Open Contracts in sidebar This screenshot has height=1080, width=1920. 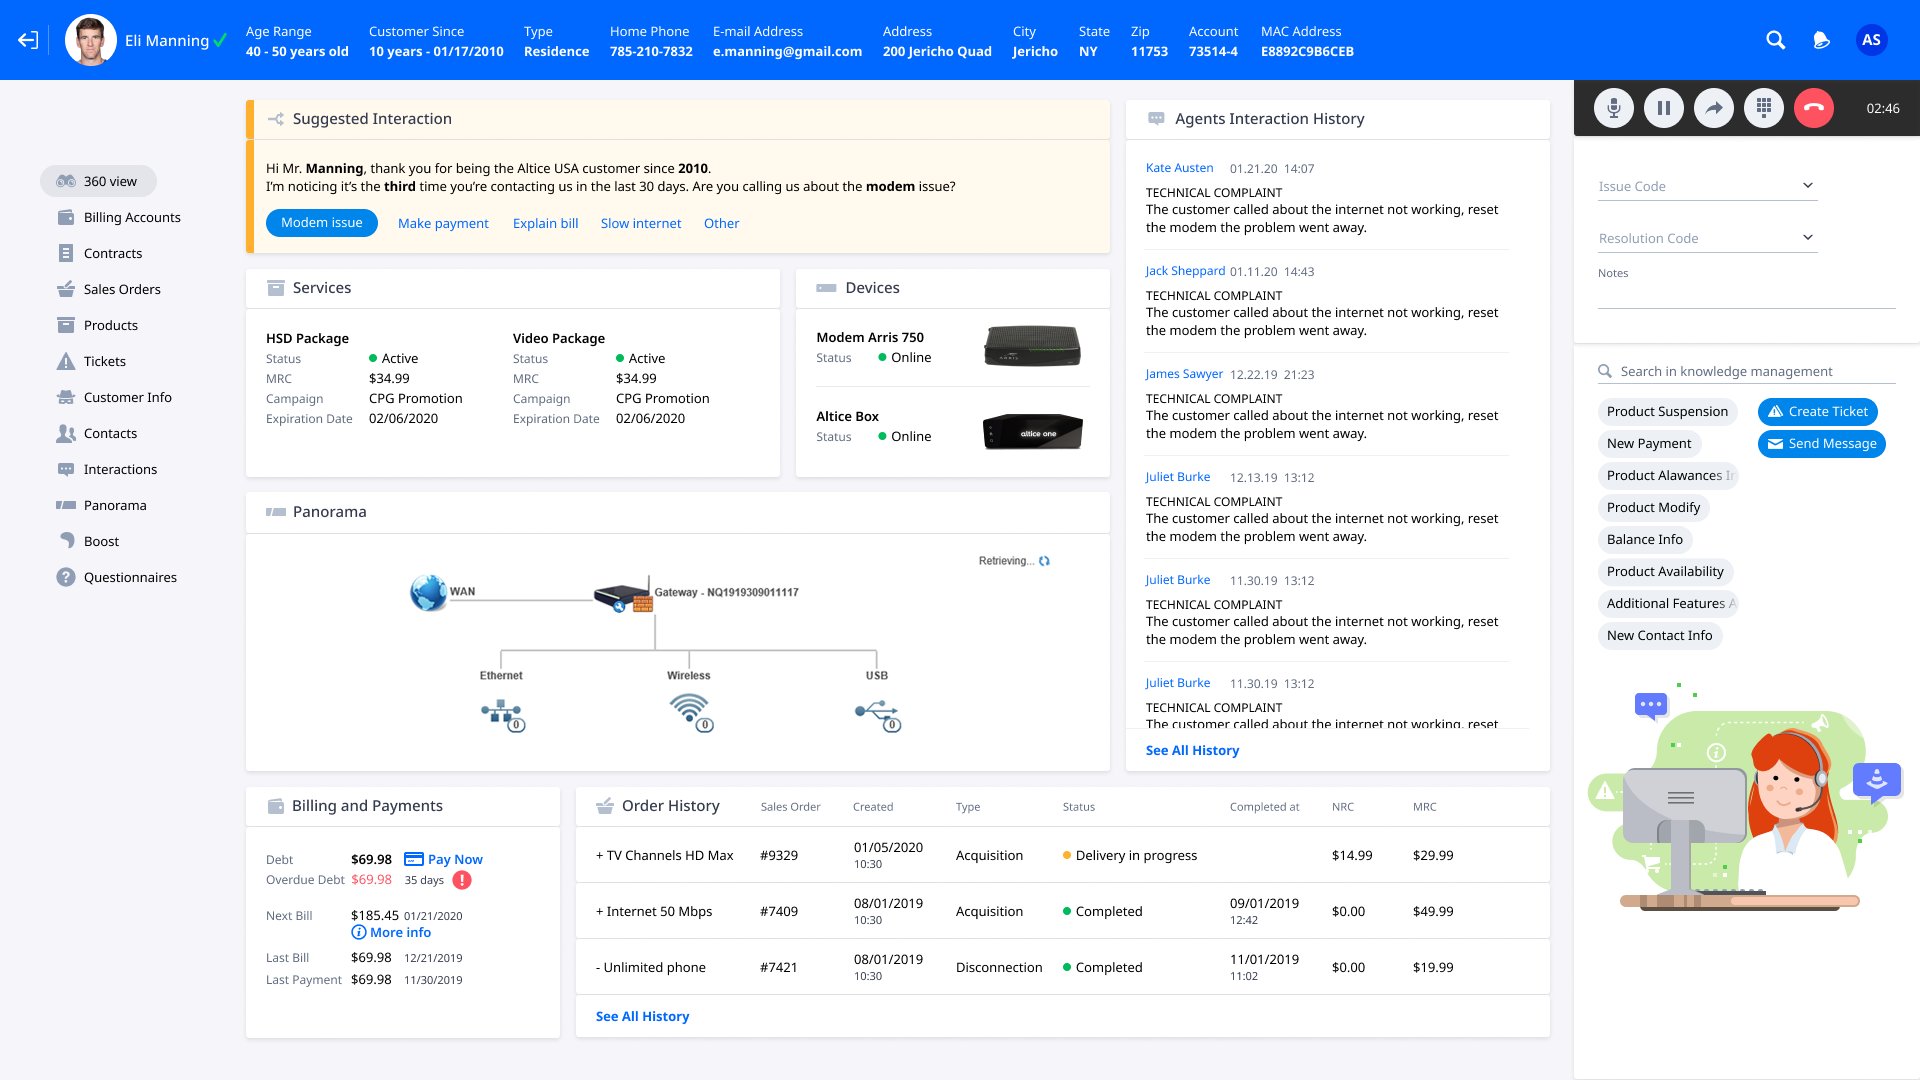pyautogui.click(x=100, y=253)
